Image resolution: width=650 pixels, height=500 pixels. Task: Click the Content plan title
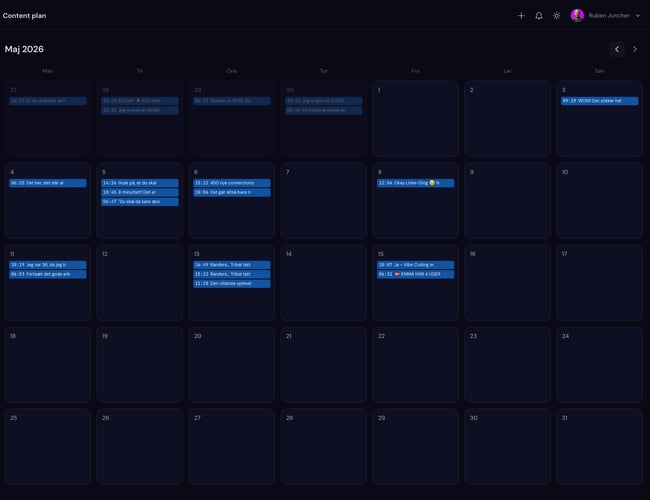[24, 16]
